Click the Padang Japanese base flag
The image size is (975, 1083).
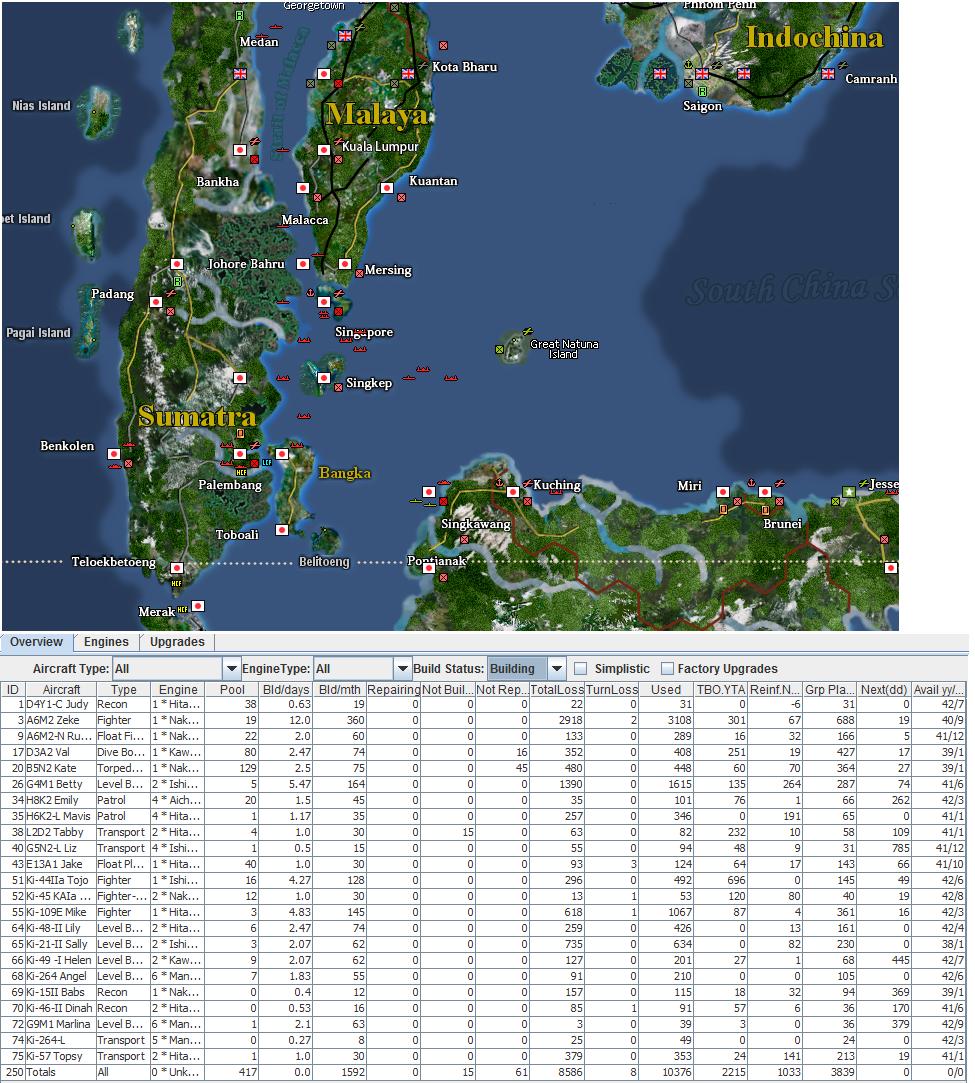(x=156, y=302)
